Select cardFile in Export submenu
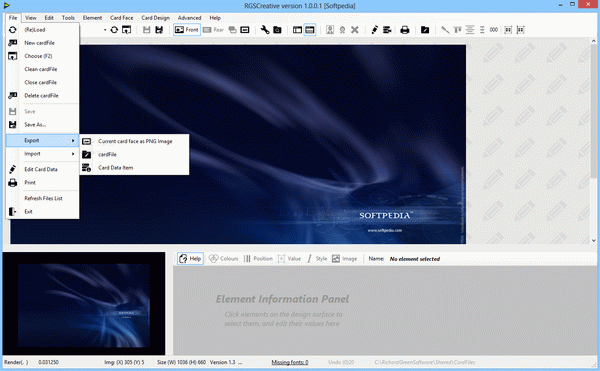 [134, 155]
